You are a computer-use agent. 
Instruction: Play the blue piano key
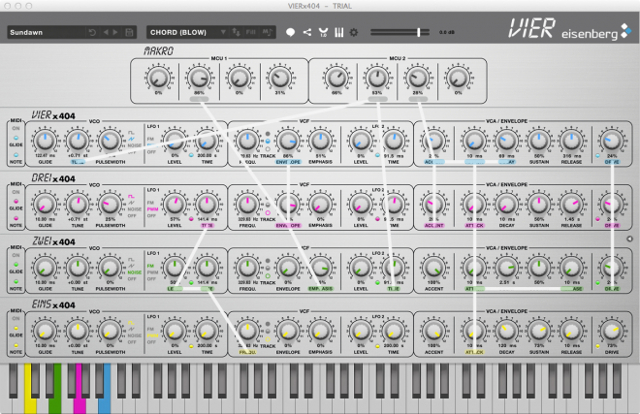coord(104,389)
